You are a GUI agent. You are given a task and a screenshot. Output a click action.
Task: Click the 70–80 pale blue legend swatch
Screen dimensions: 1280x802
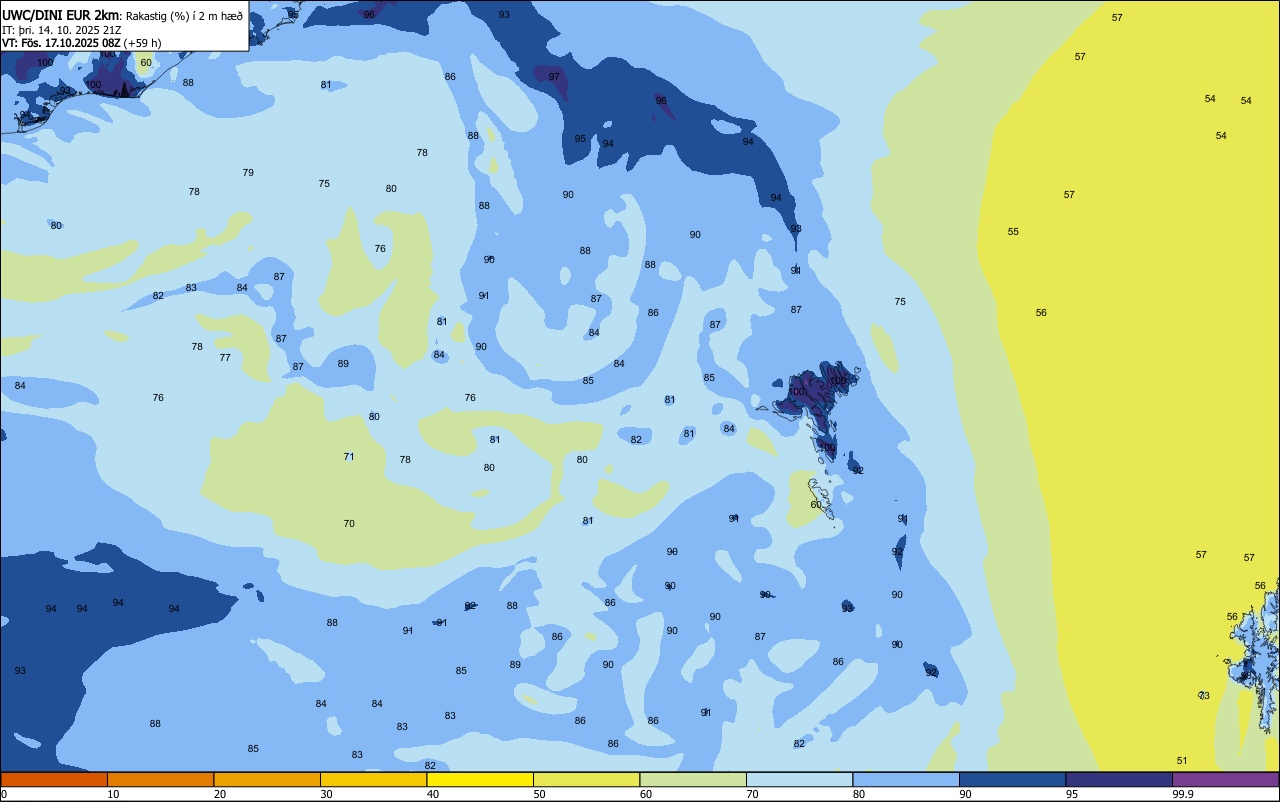coord(799,779)
